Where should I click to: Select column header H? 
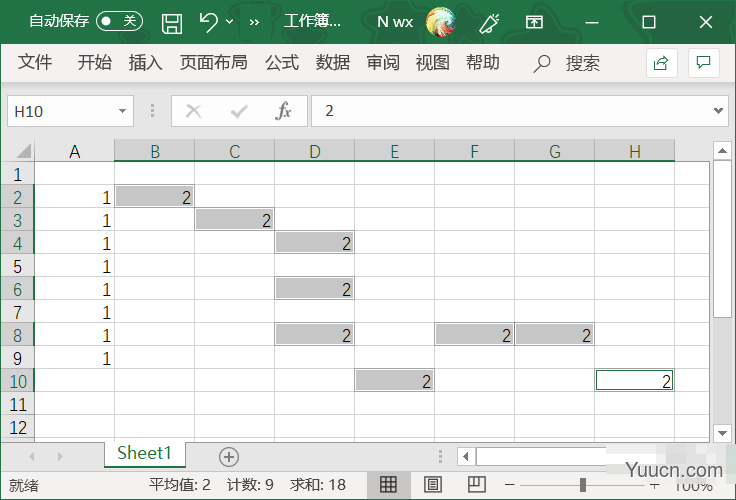coord(635,151)
